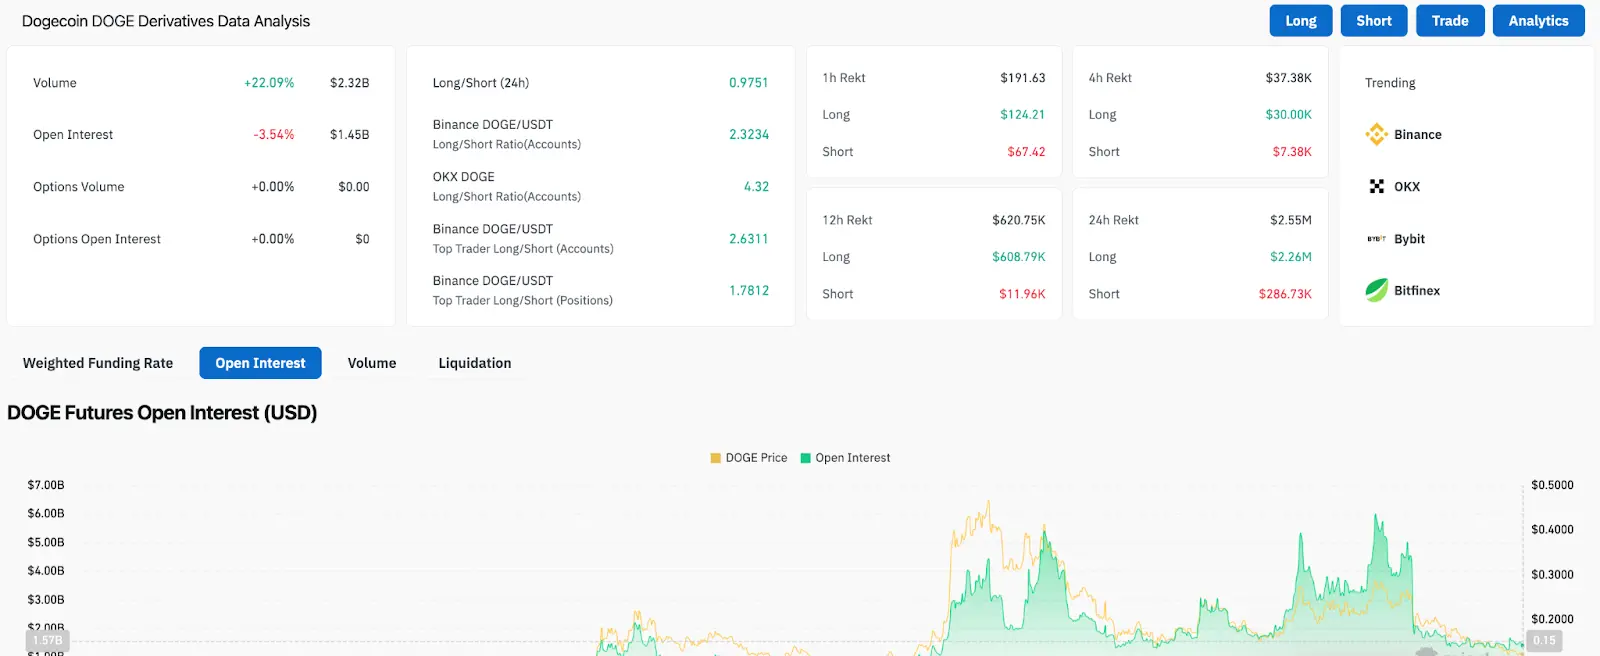
Task: Open the Trade button at top right
Action: pos(1449,21)
